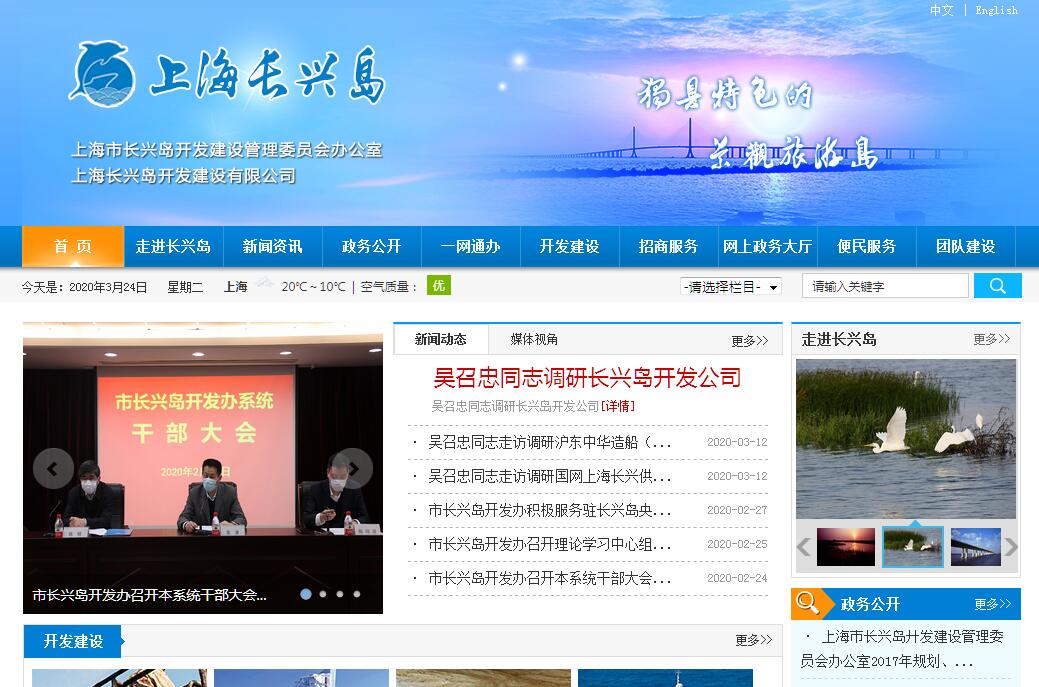Open 便民服务 navigation menu
Viewport: 1039px width, 687px height.
pos(866,246)
